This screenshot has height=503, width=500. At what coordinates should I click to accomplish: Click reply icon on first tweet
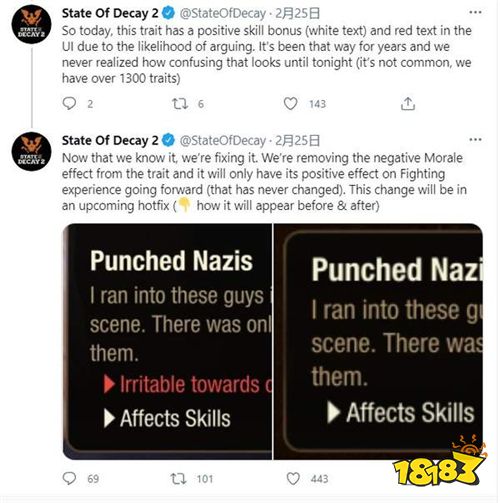pyautogui.click(x=69, y=104)
